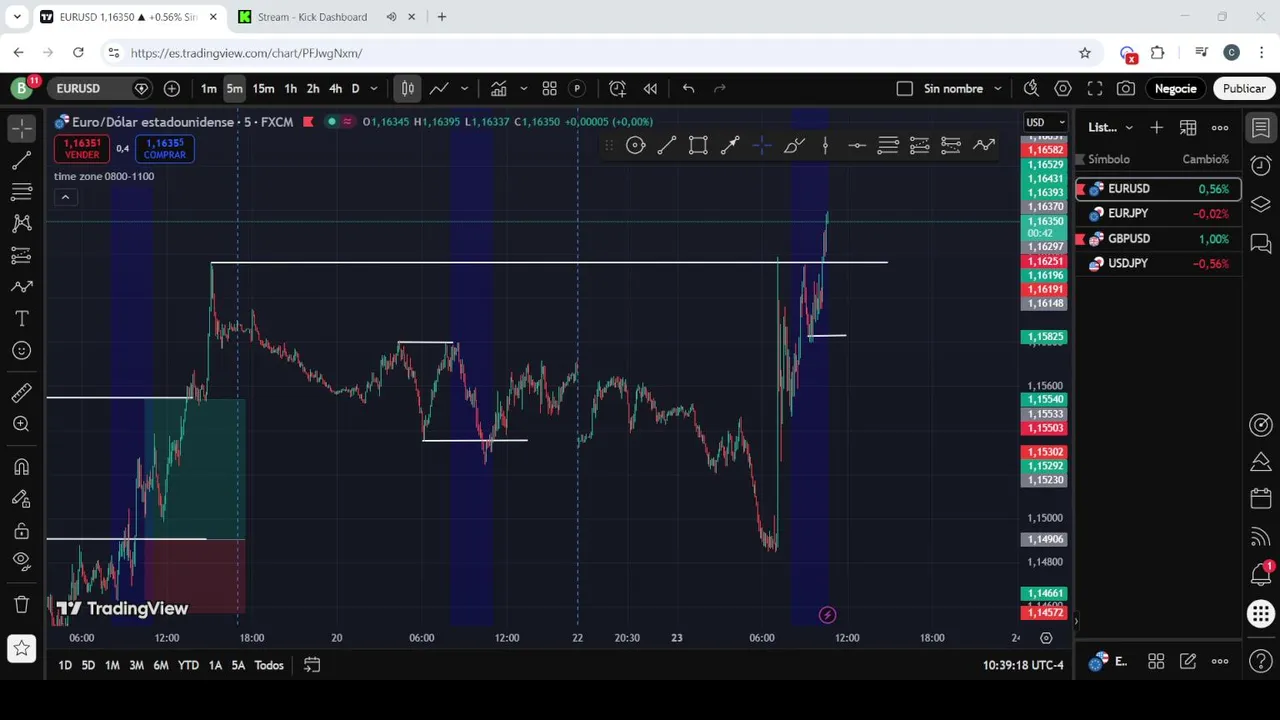Check the layout box beside Sin nombre
This screenshot has width=1280, height=720.
coord(905,89)
